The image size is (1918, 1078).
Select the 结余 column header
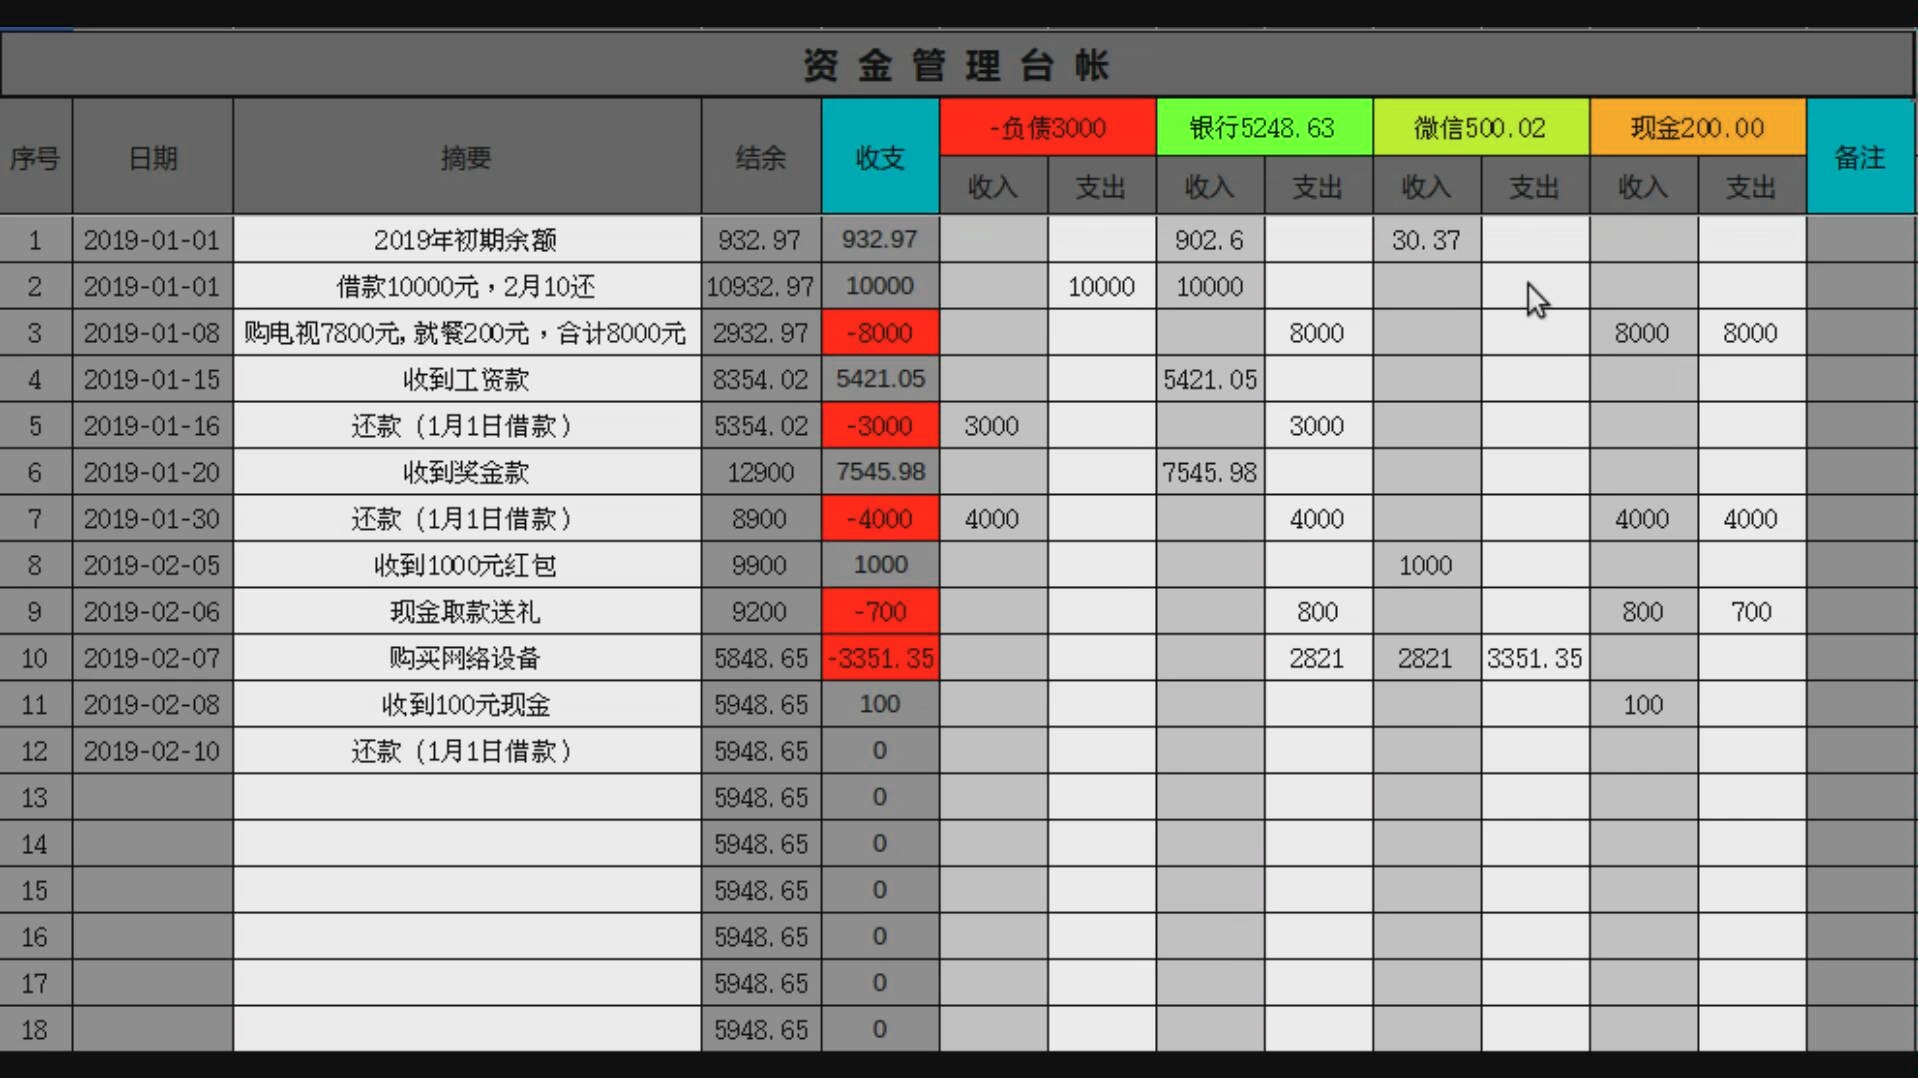pos(761,157)
